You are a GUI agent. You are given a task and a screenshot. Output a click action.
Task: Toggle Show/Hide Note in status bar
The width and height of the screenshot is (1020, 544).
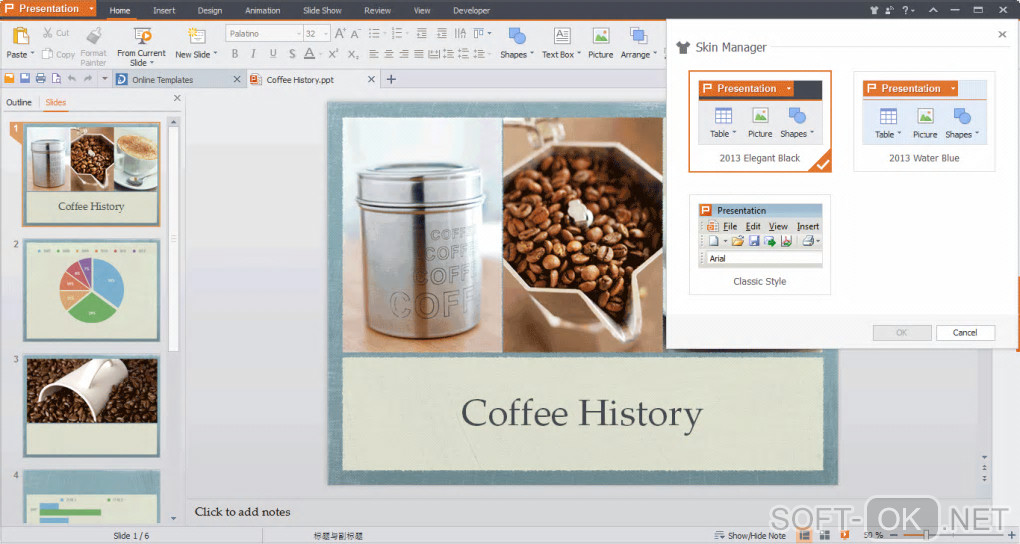pyautogui.click(x=751, y=536)
